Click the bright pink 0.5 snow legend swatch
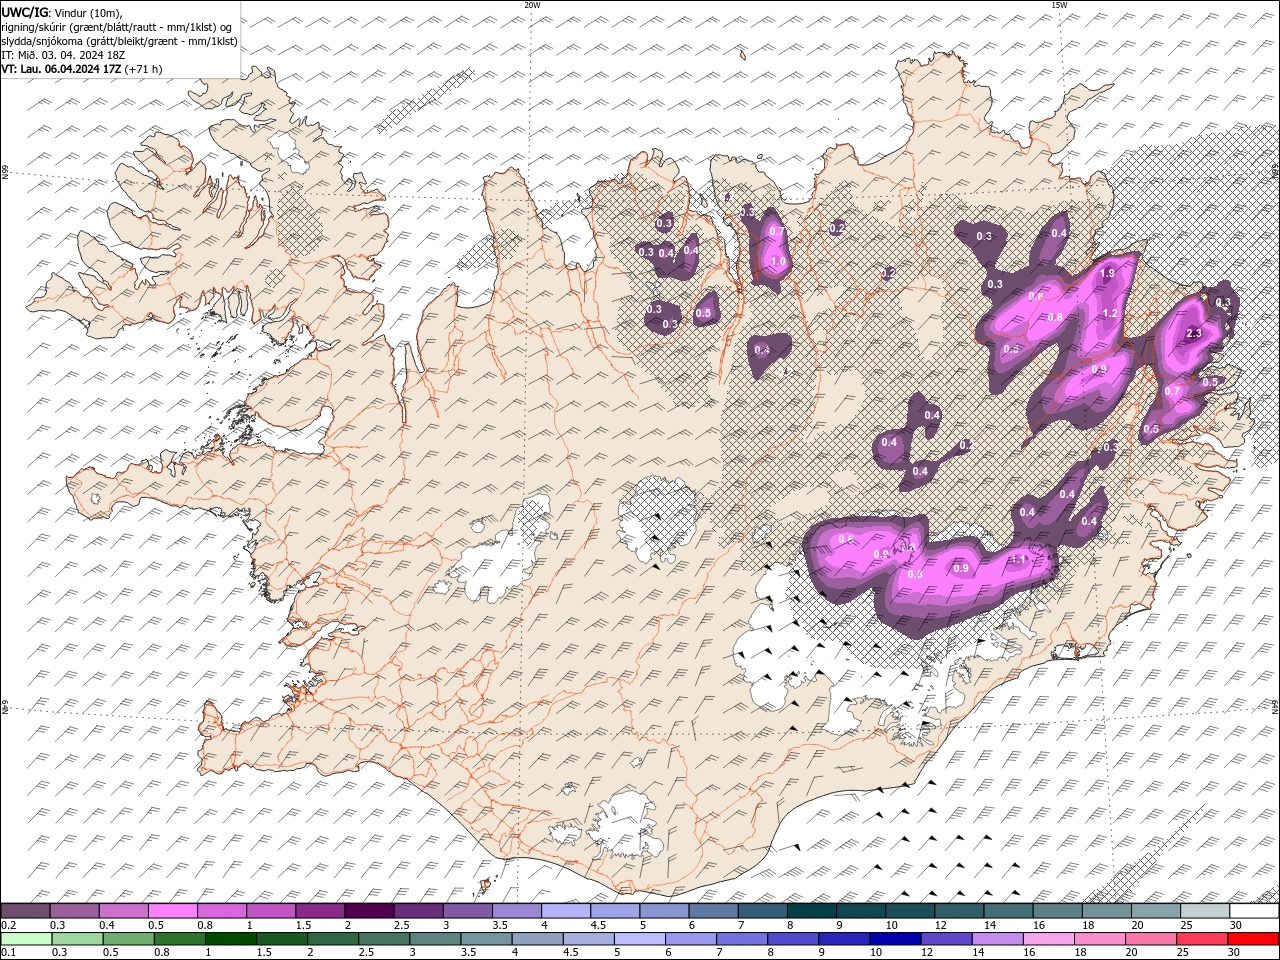 [x=172, y=911]
